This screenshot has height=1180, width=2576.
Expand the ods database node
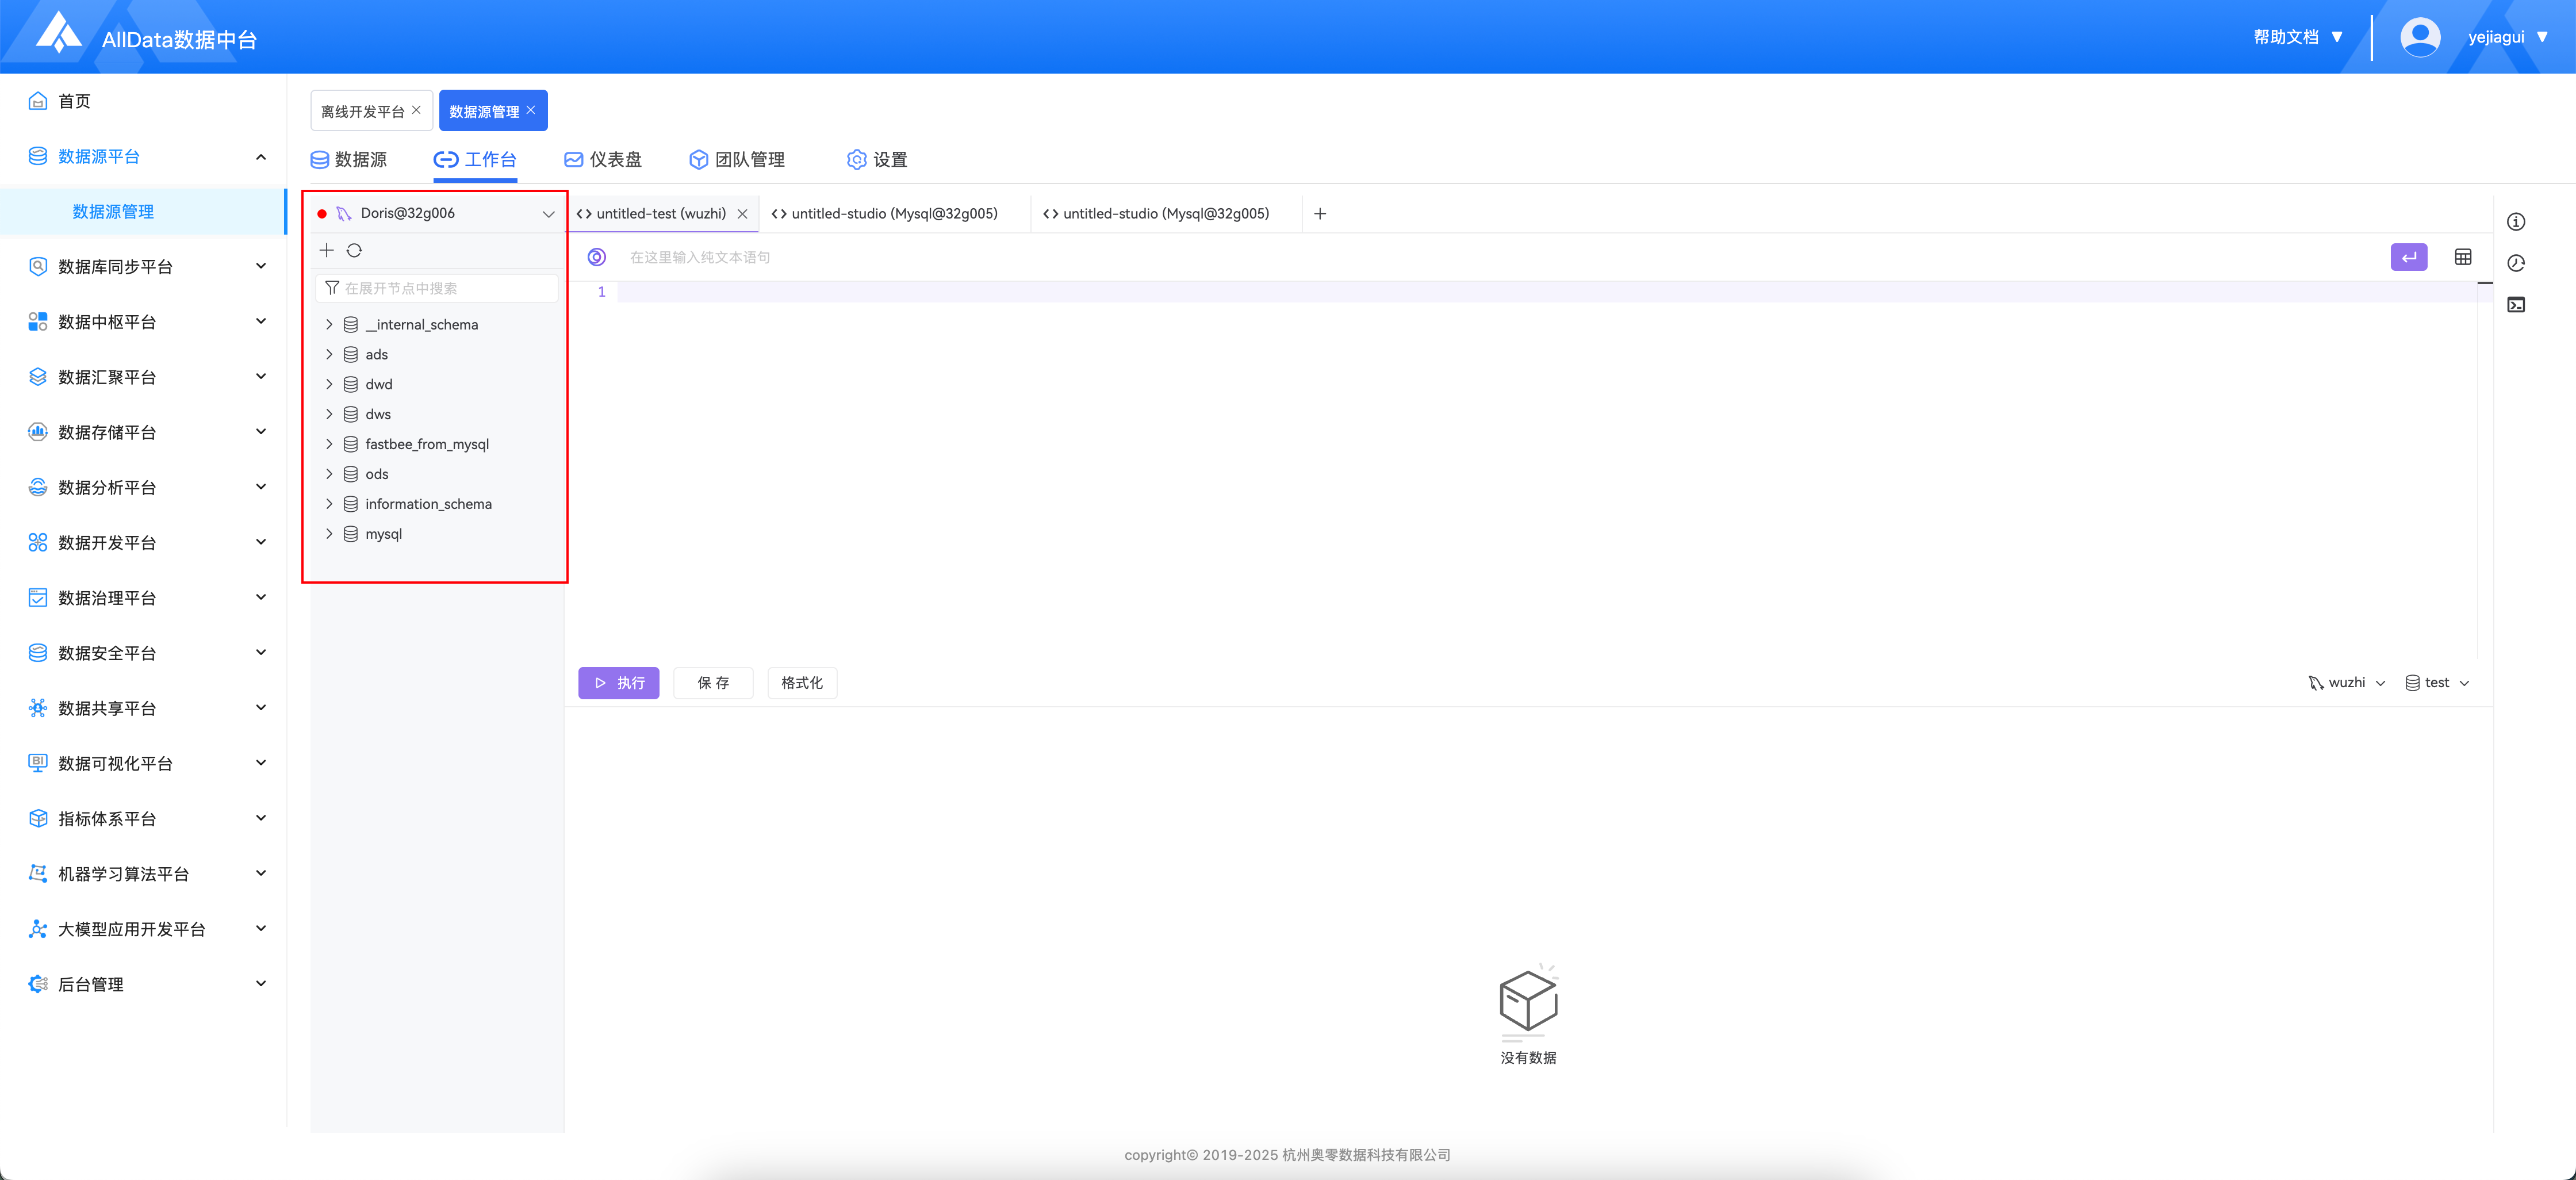point(329,474)
